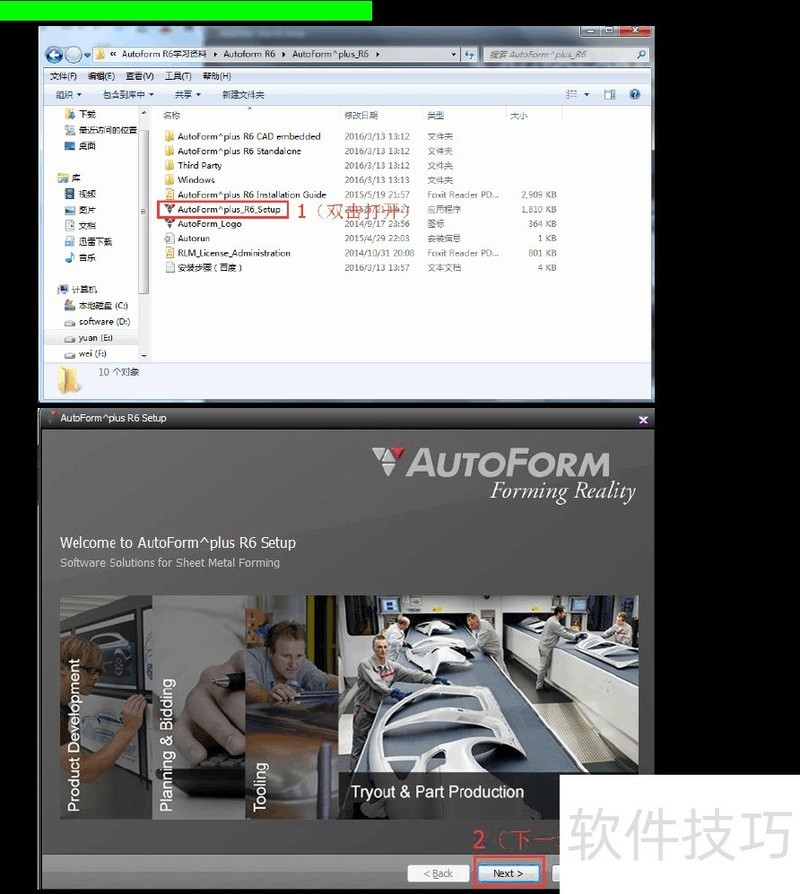
Task: Select 迅雷下载 in navigation pane
Action: pyautogui.click(x=88, y=242)
